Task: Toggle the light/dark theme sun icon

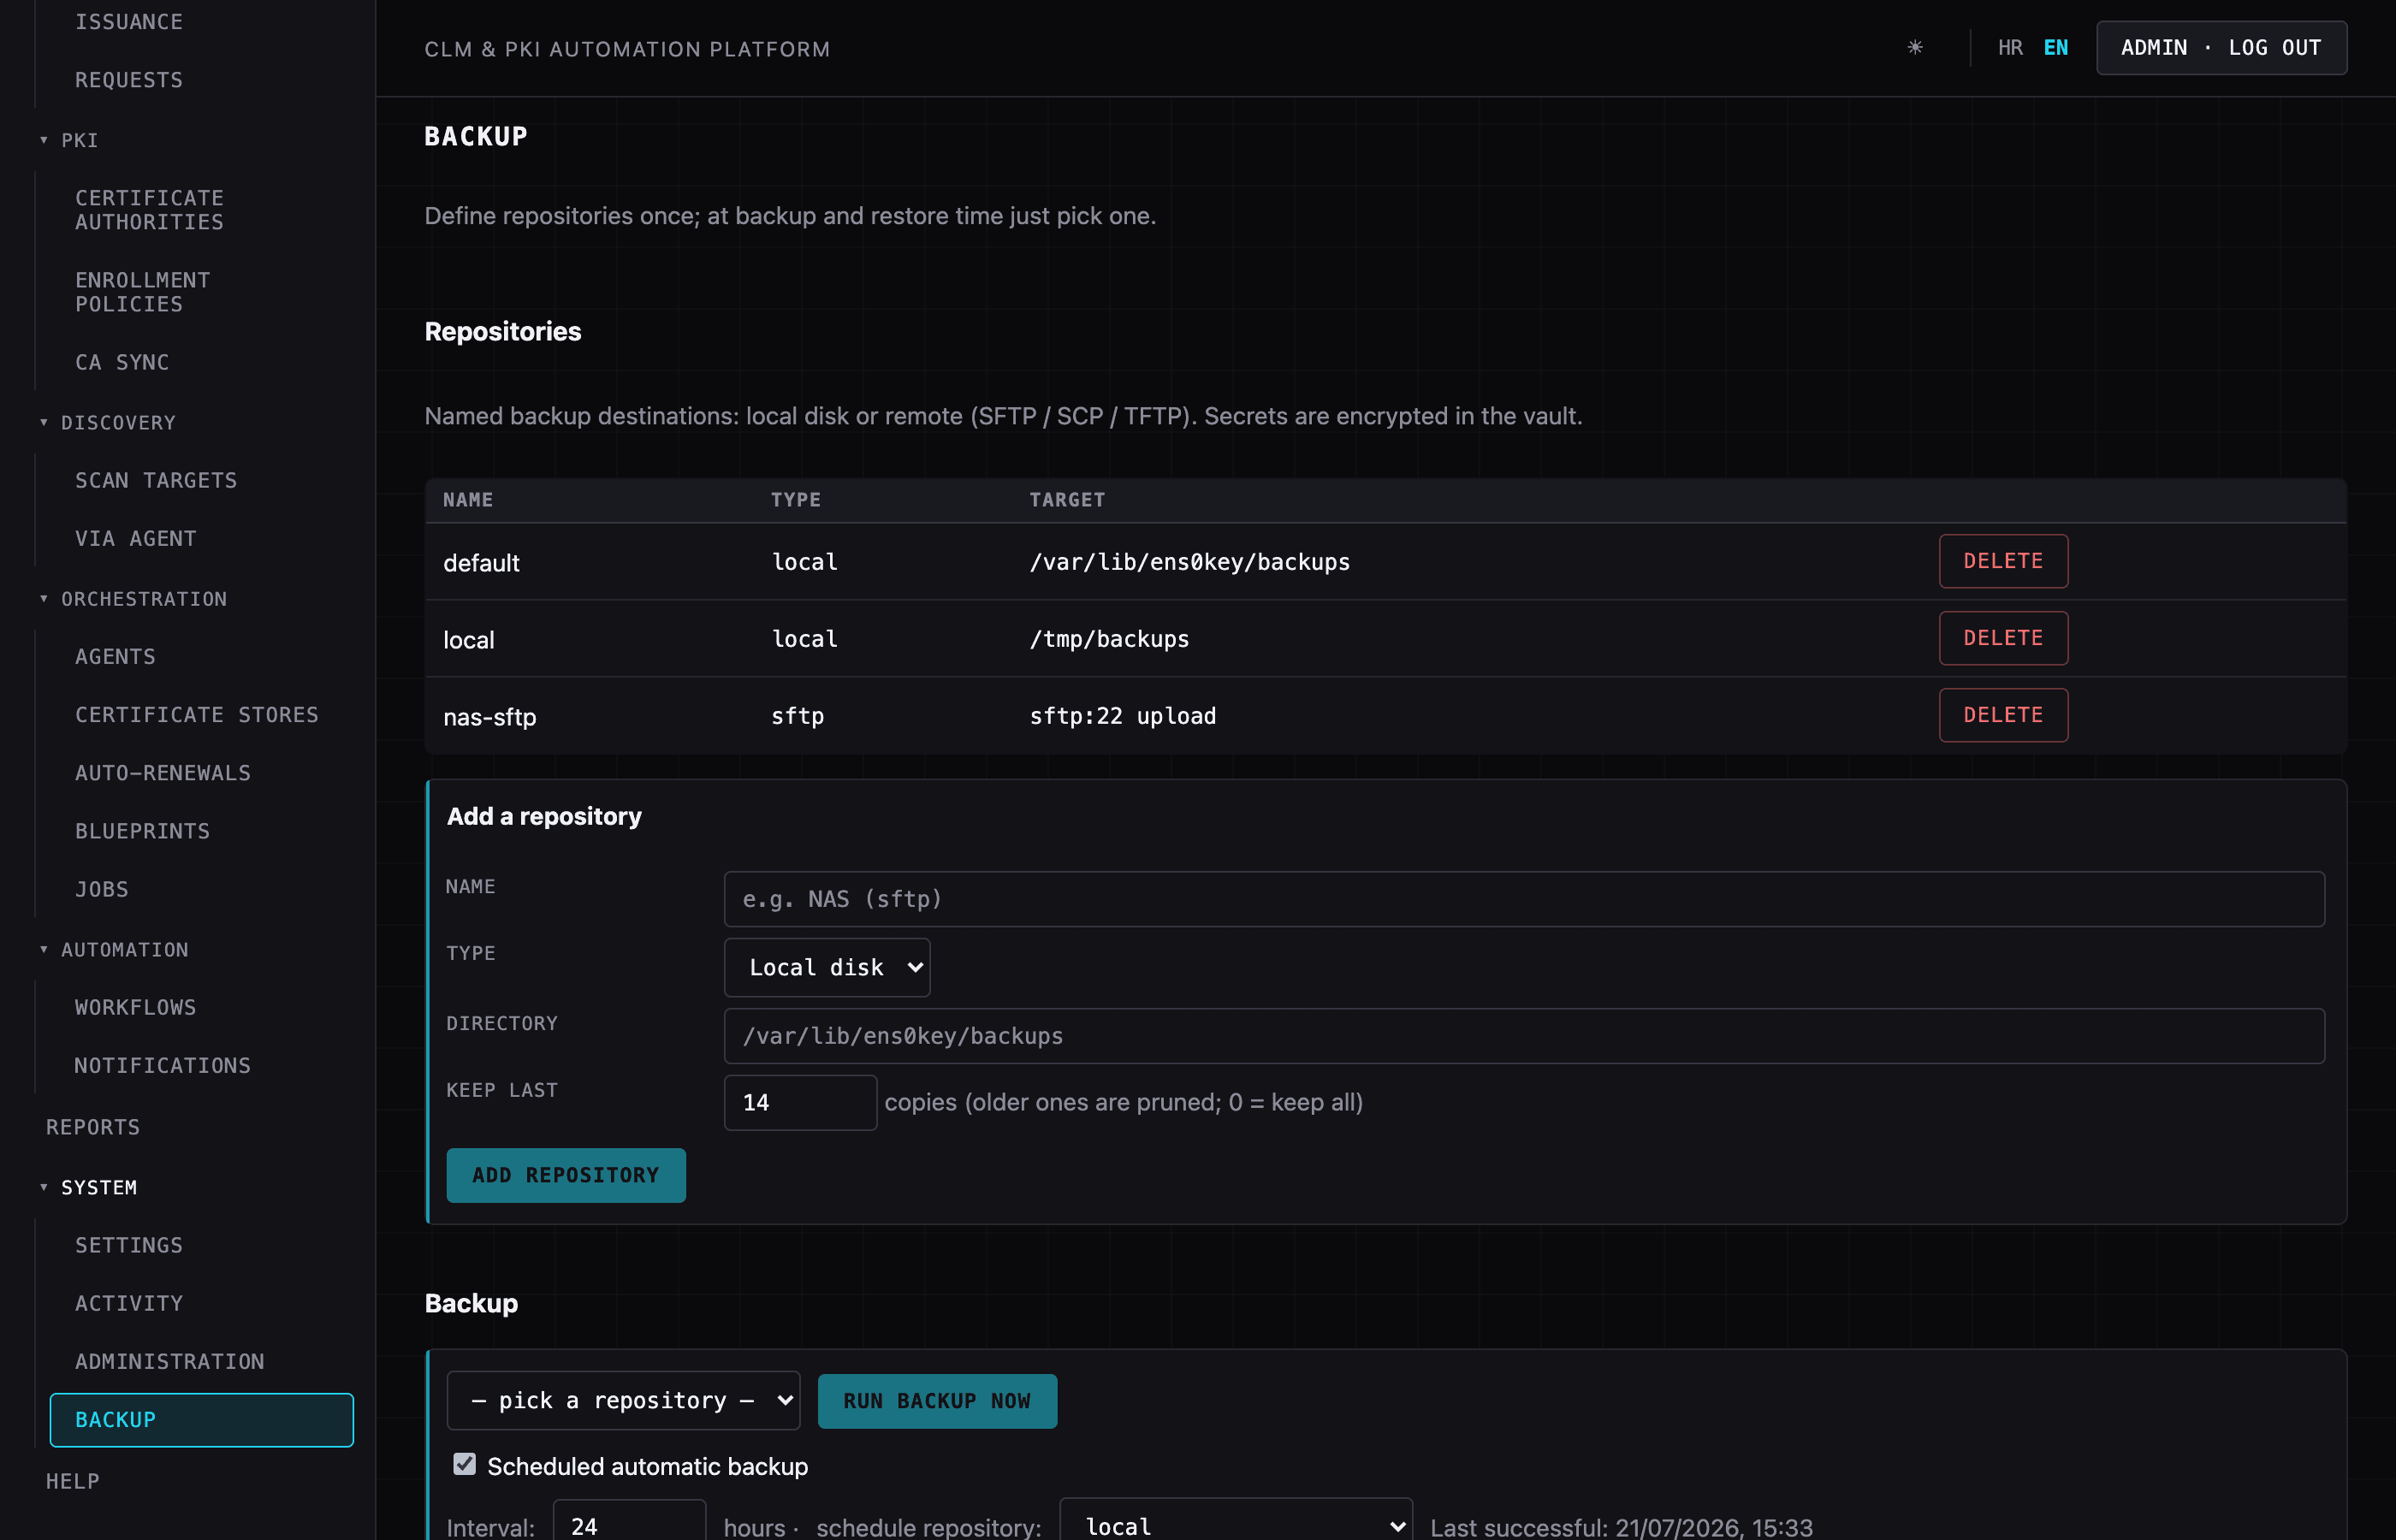Action: pyautogui.click(x=1914, y=47)
